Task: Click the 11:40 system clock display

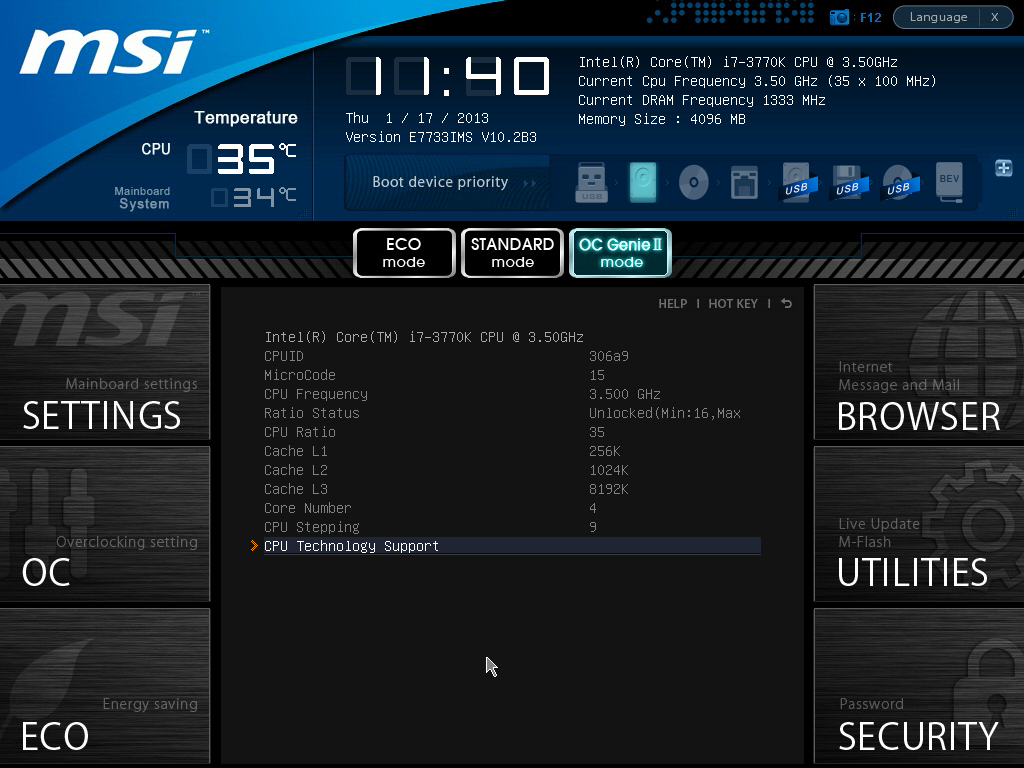Action: click(x=448, y=76)
